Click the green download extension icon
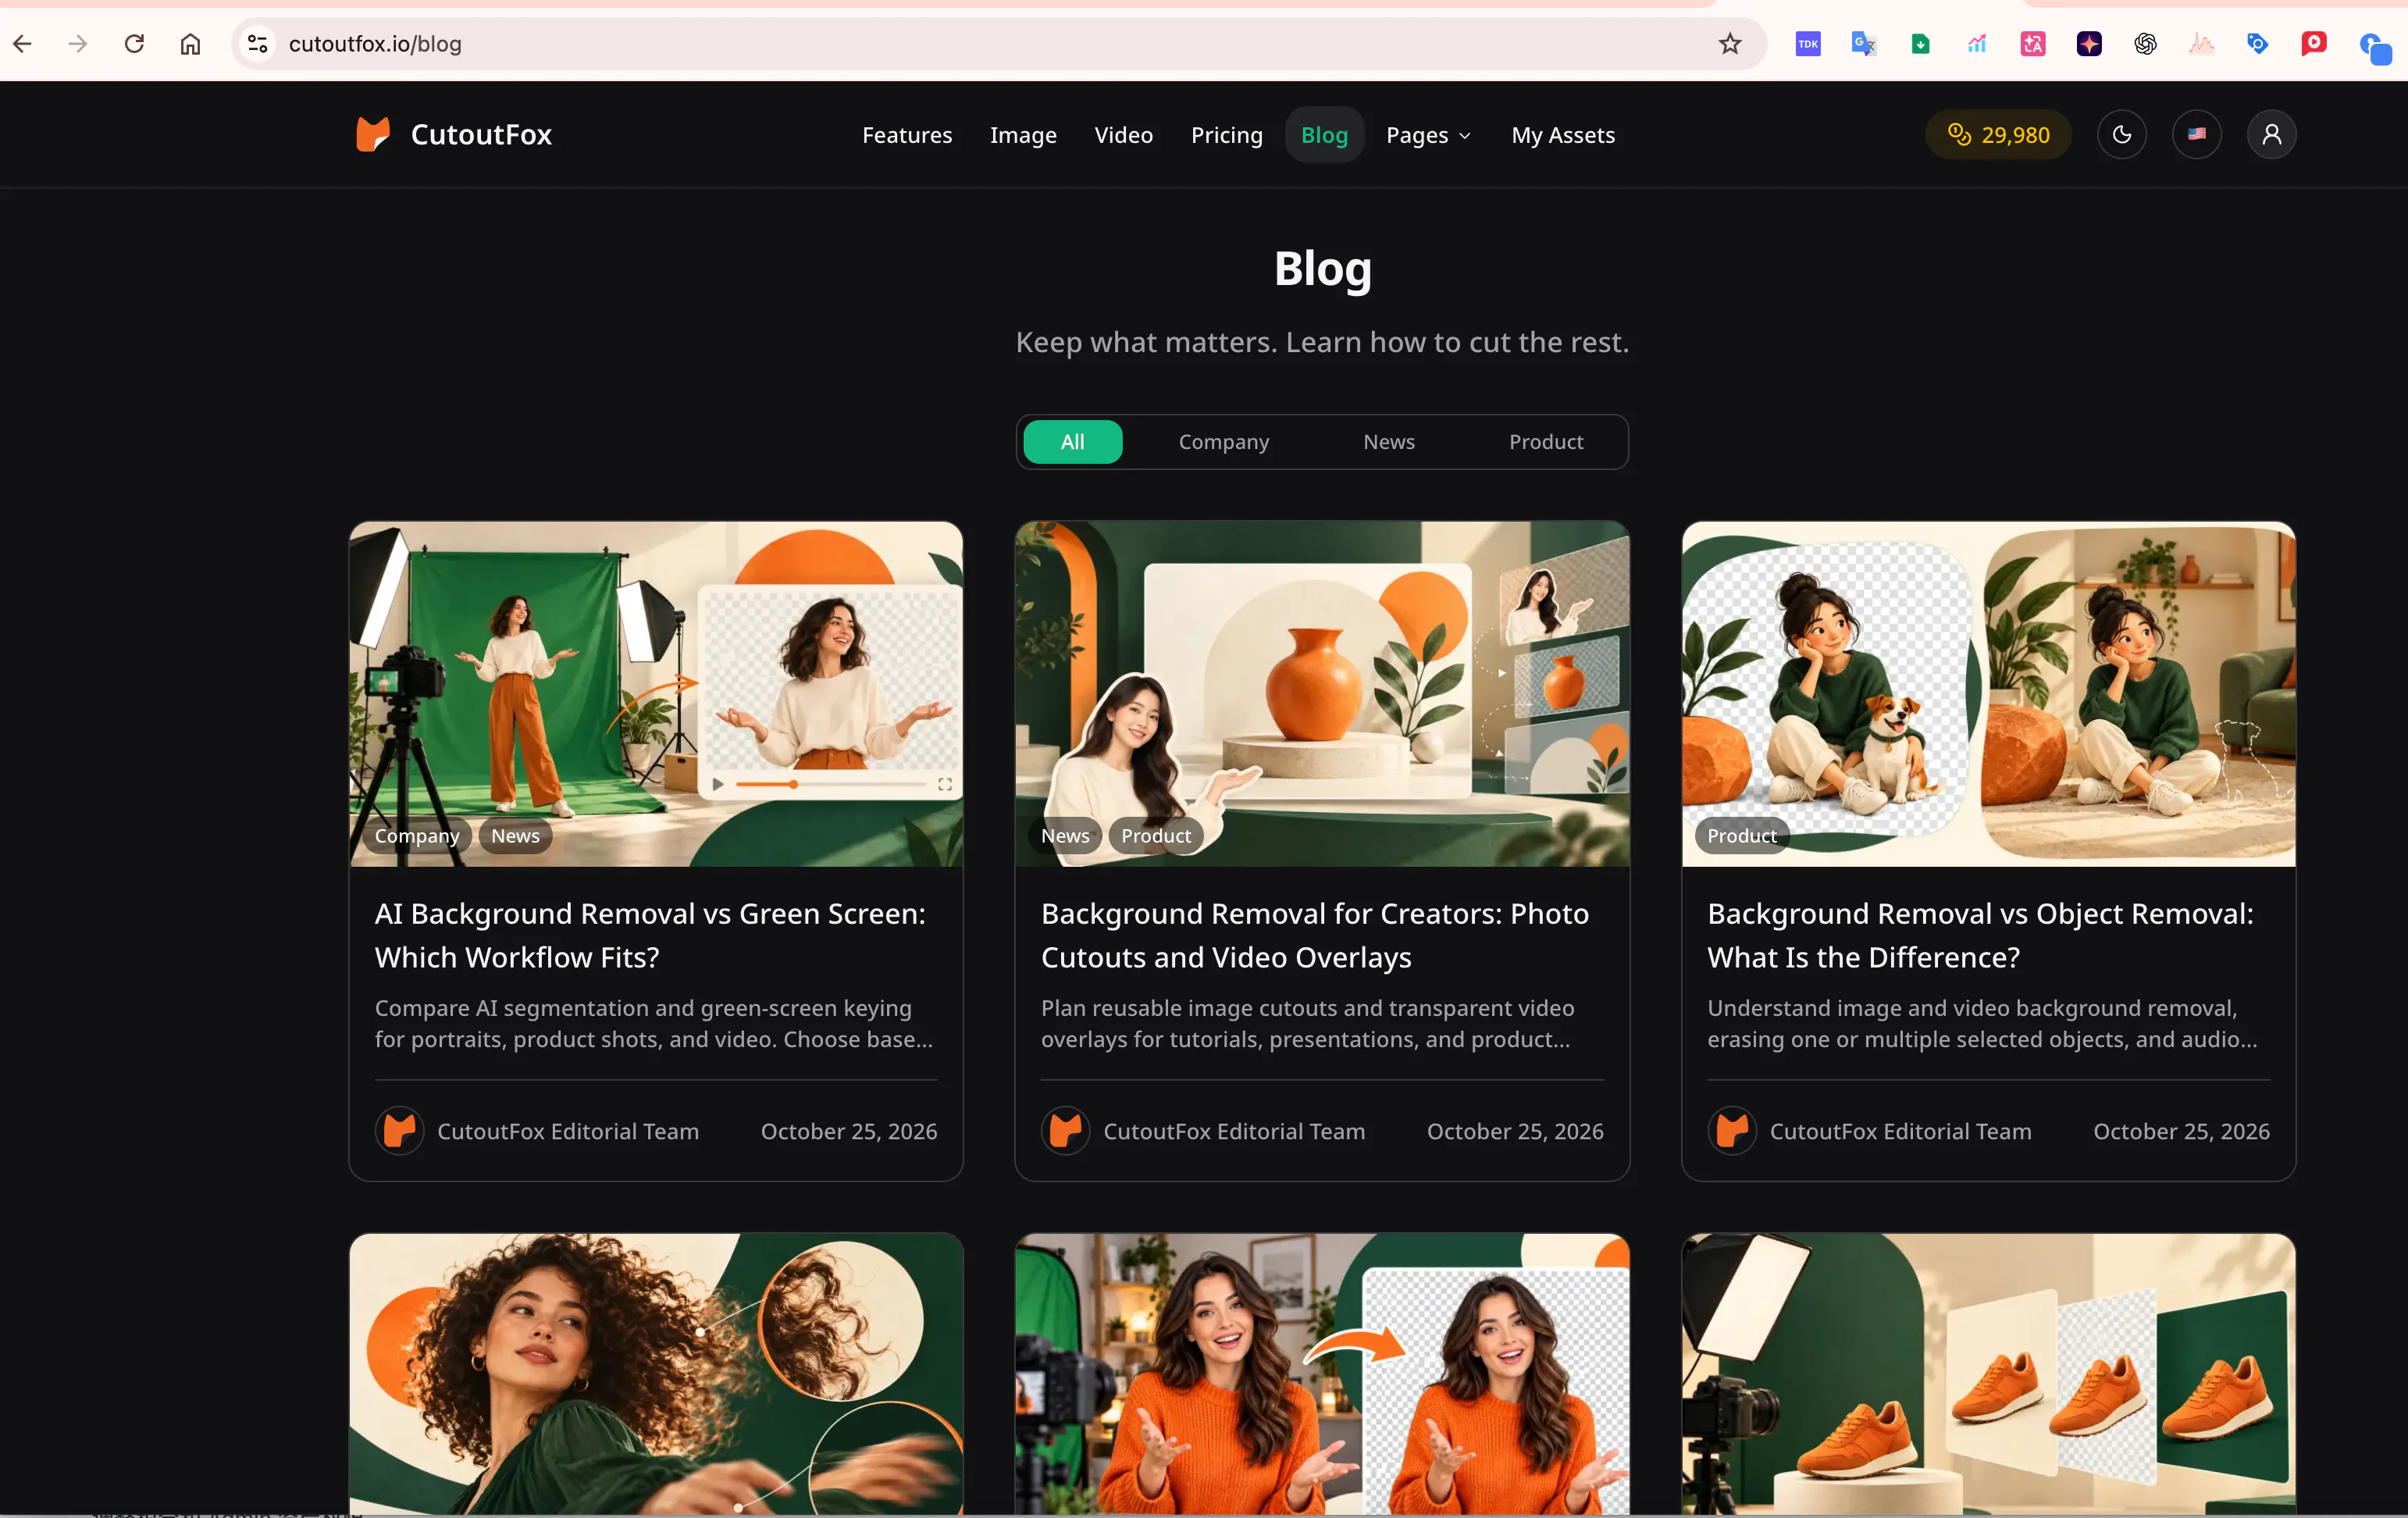Viewport: 2408px width, 1518px height. pyautogui.click(x=1920, y=43)
